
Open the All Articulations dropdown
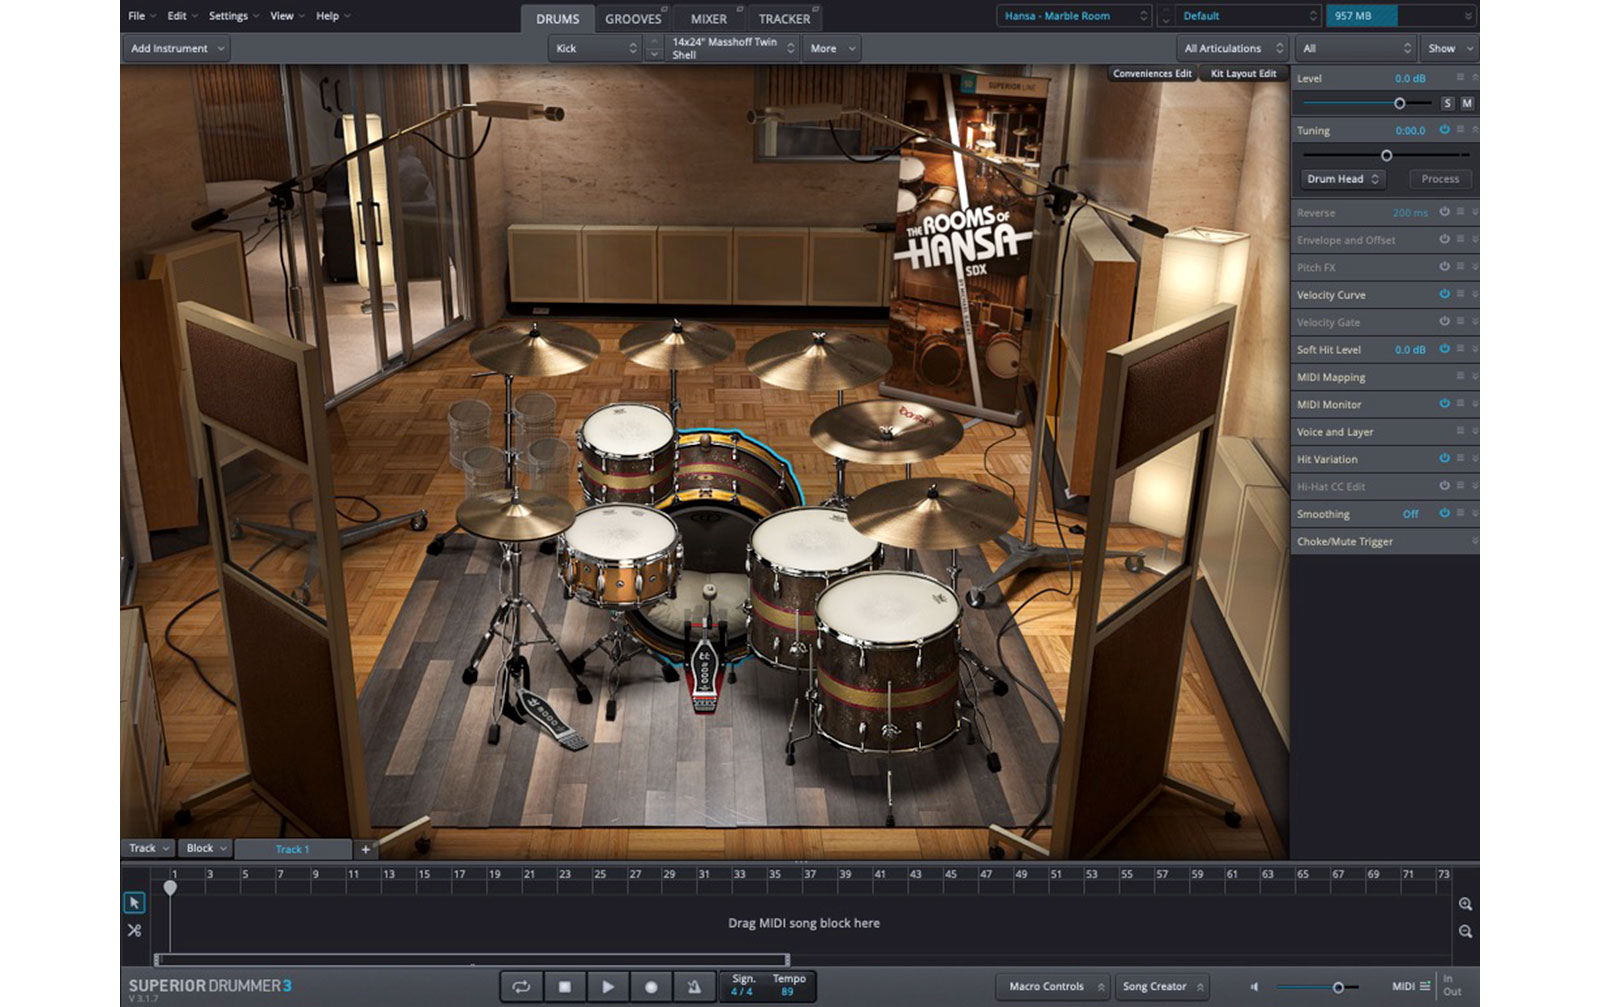tap(1233, 48)
